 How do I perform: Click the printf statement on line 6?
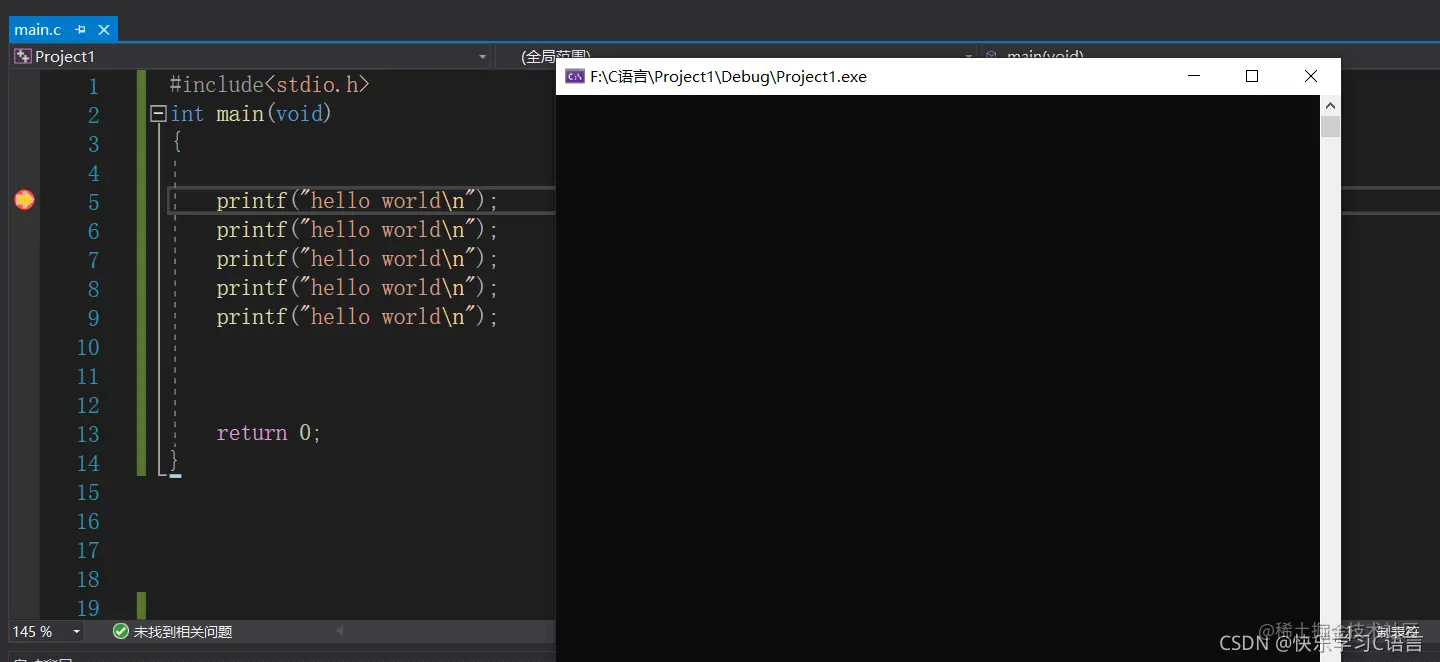pyautogui.click(x=357, y=230)
